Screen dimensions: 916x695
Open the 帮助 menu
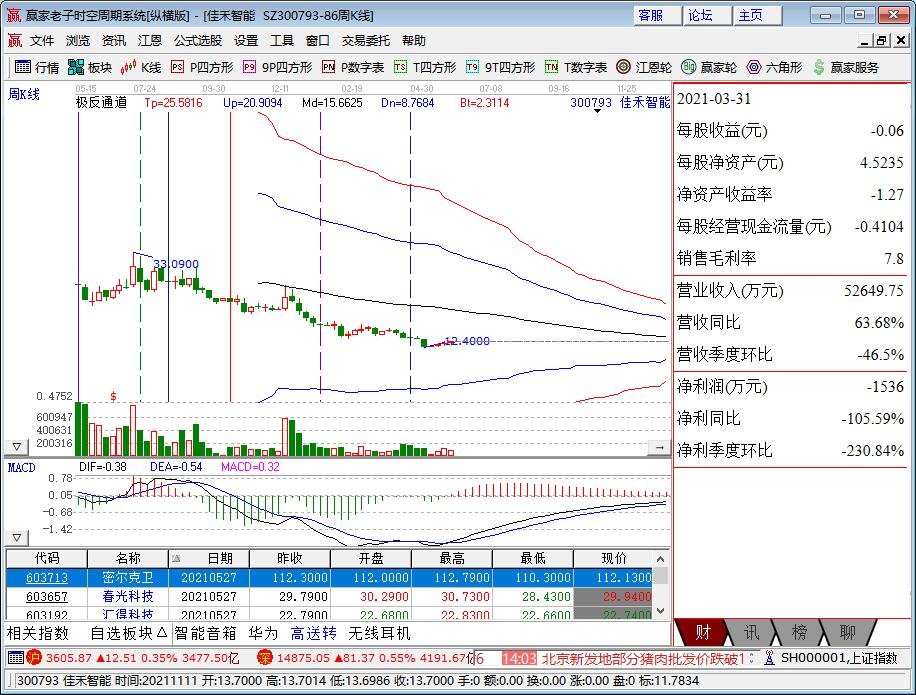[414, 40]
